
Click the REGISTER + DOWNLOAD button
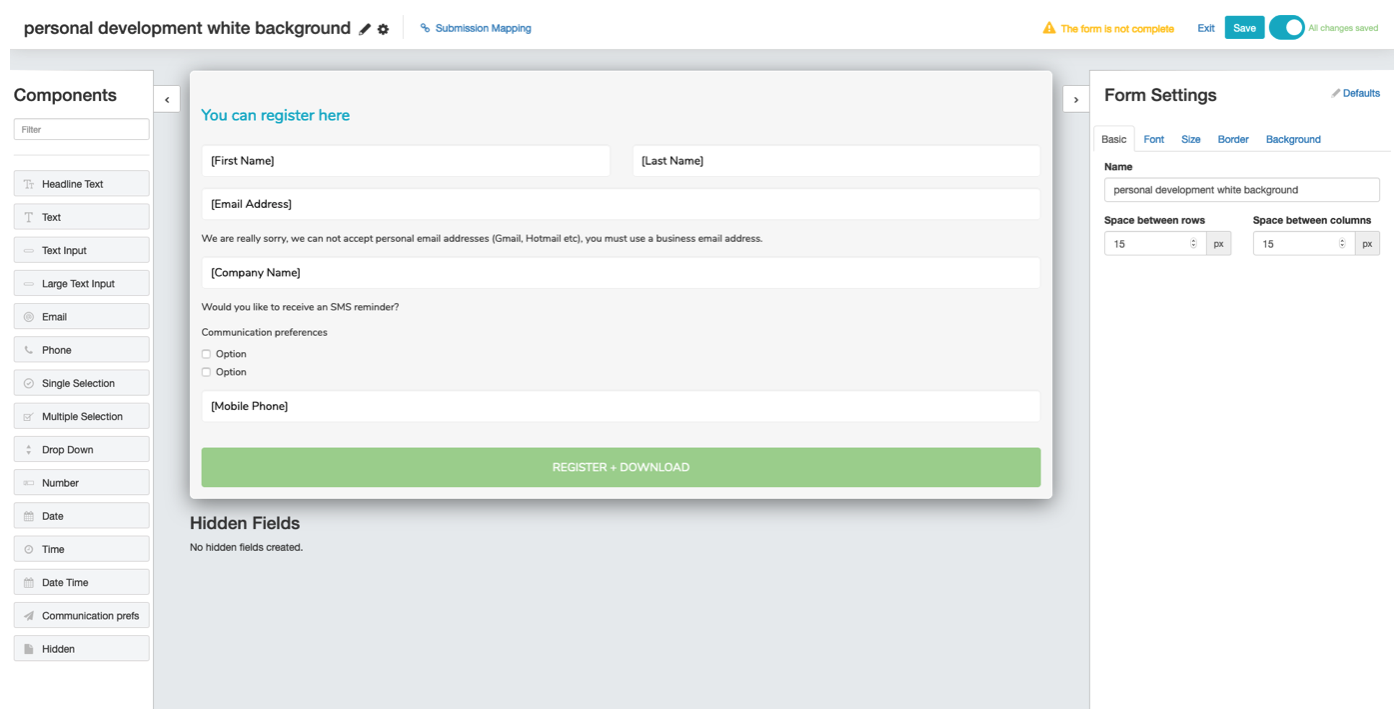pyautogui.click(x=621, y=467)
